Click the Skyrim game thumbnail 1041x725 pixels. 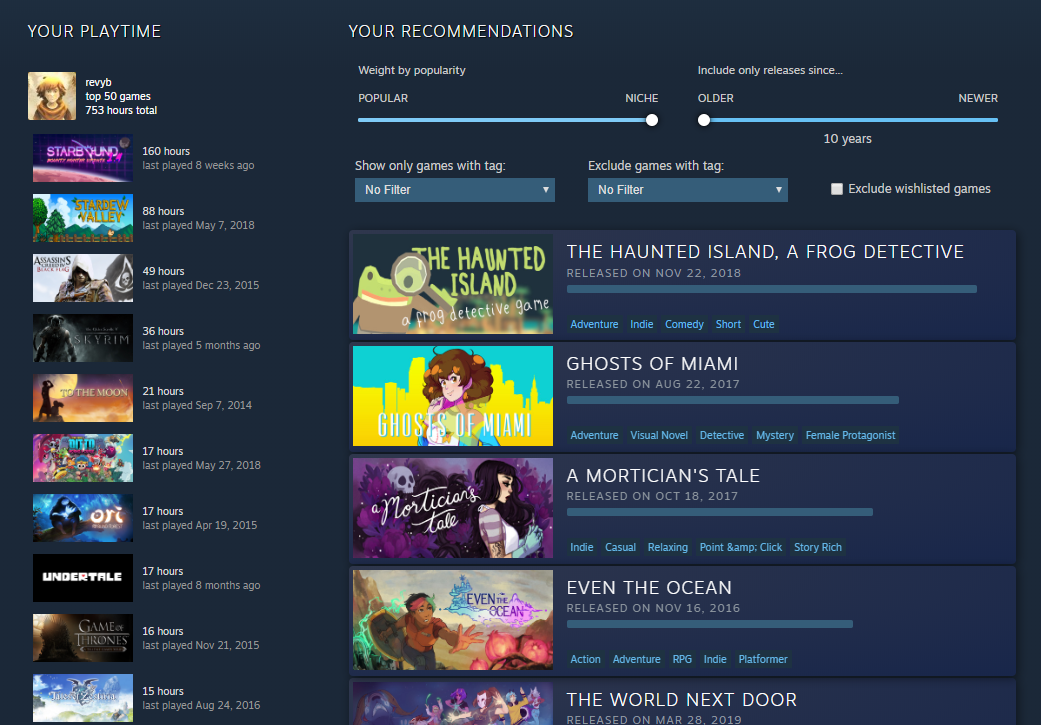pos(83,338)
